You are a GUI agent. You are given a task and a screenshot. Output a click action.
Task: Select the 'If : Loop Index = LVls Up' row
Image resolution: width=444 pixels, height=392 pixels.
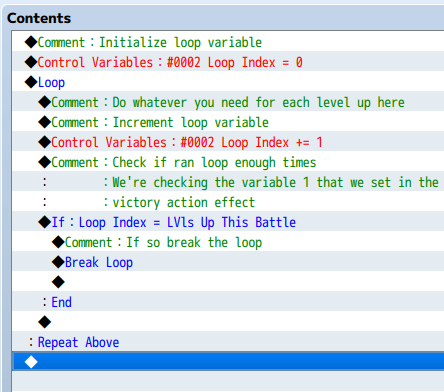click(x=228, y=221)
